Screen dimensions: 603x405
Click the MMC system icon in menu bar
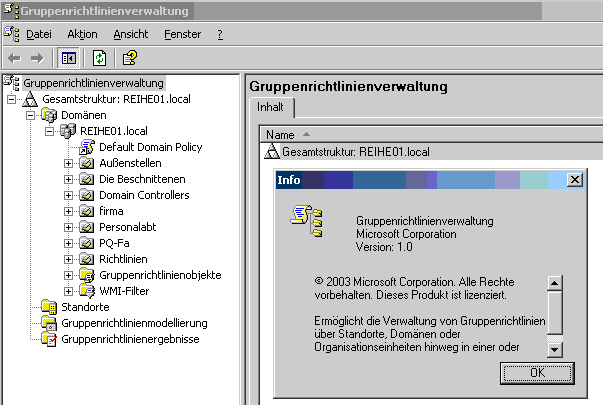12,33
